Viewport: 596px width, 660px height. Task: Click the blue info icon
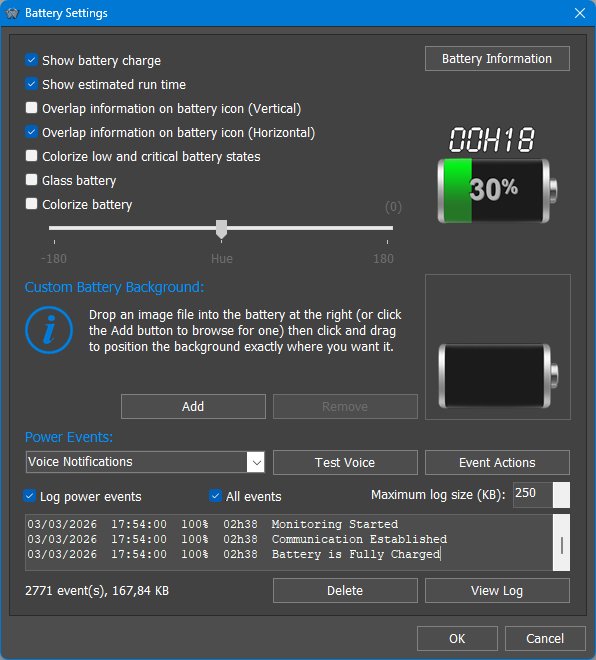click(49, 330)
